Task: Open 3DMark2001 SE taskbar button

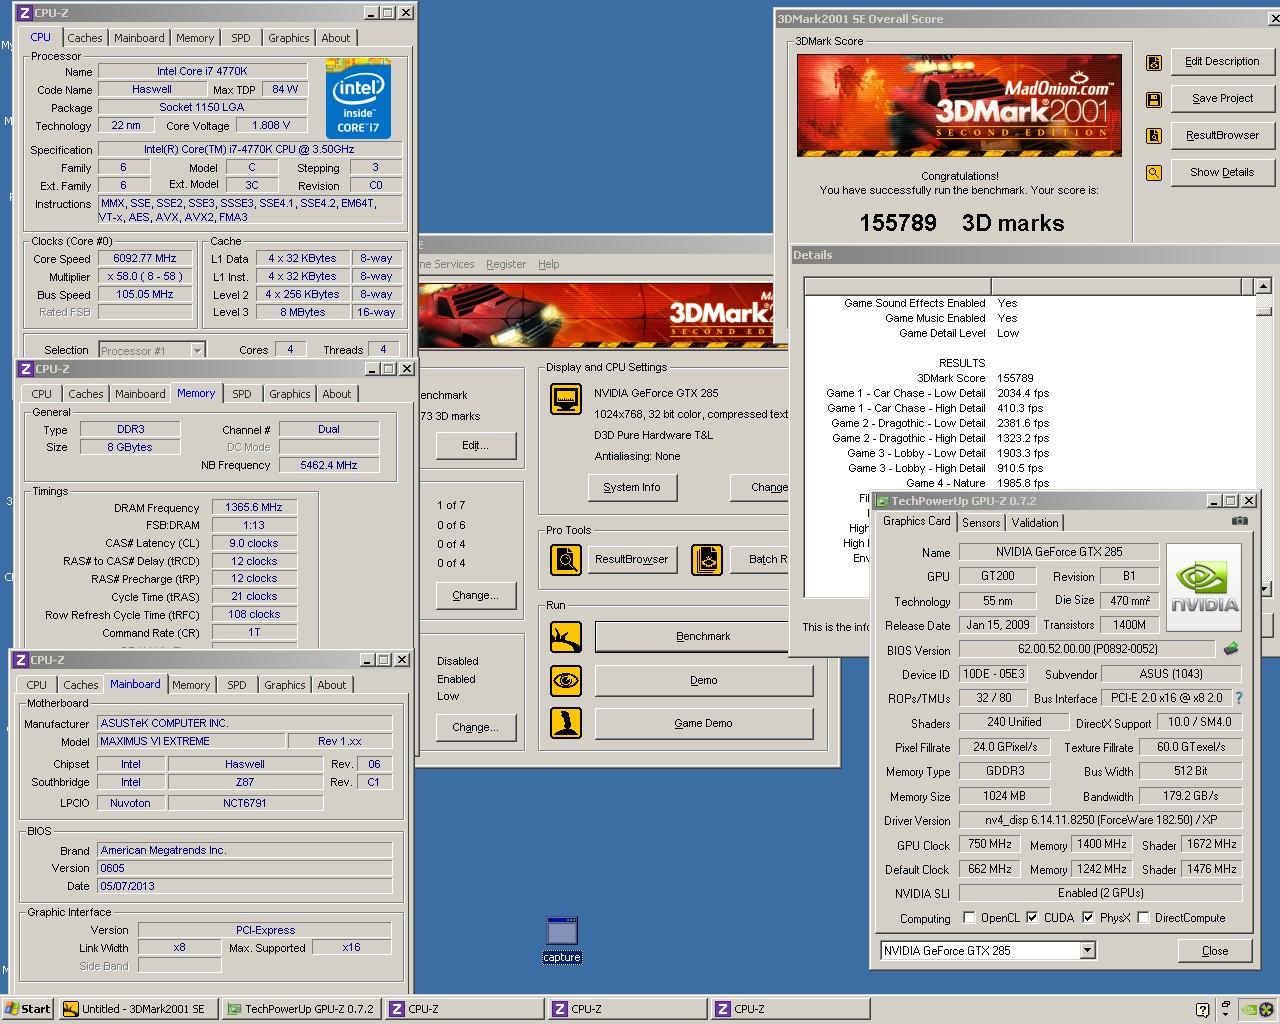Action: pyautogui.click(x=137, y=1009)
